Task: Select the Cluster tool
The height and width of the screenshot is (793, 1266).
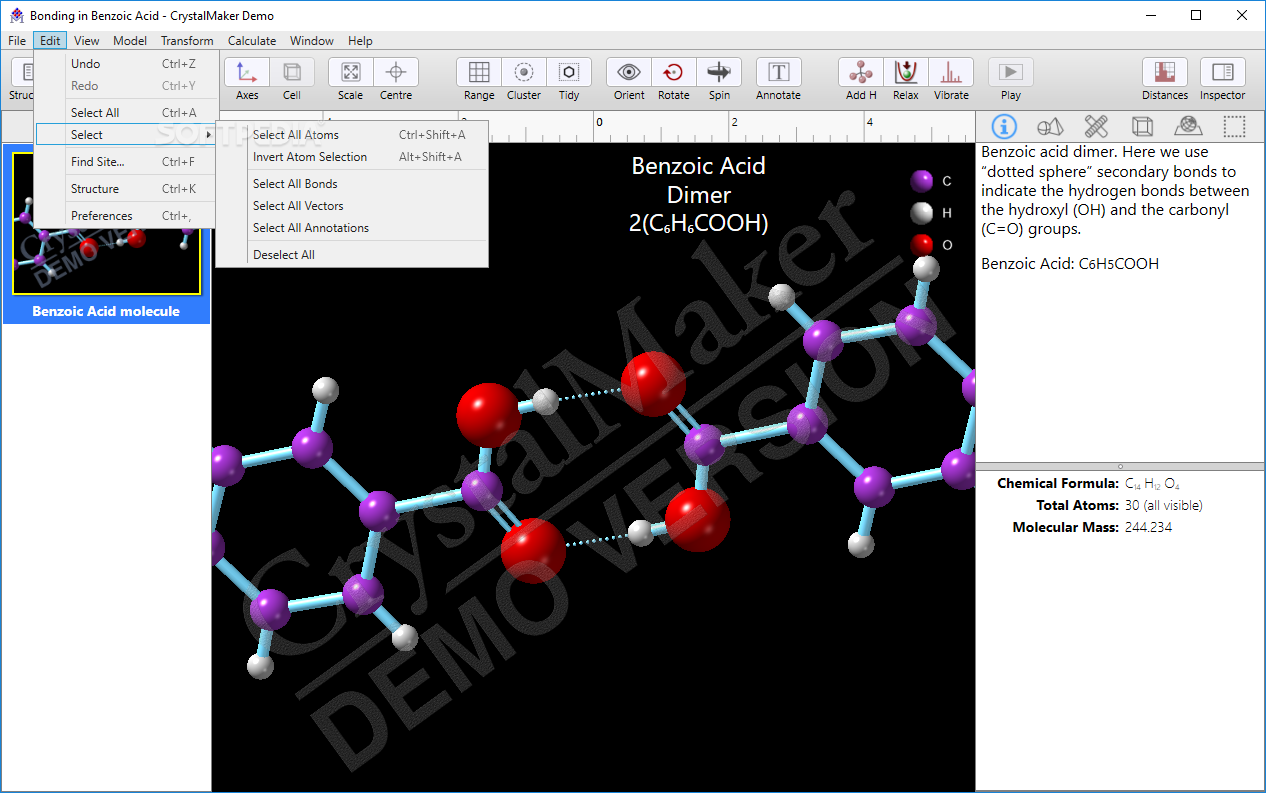Action: pos(524,72)
